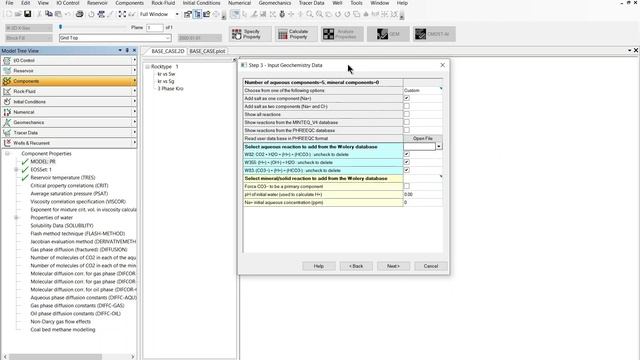Click the Save file toolbar icon
The image size is (640, 360).
coord(27,14)
